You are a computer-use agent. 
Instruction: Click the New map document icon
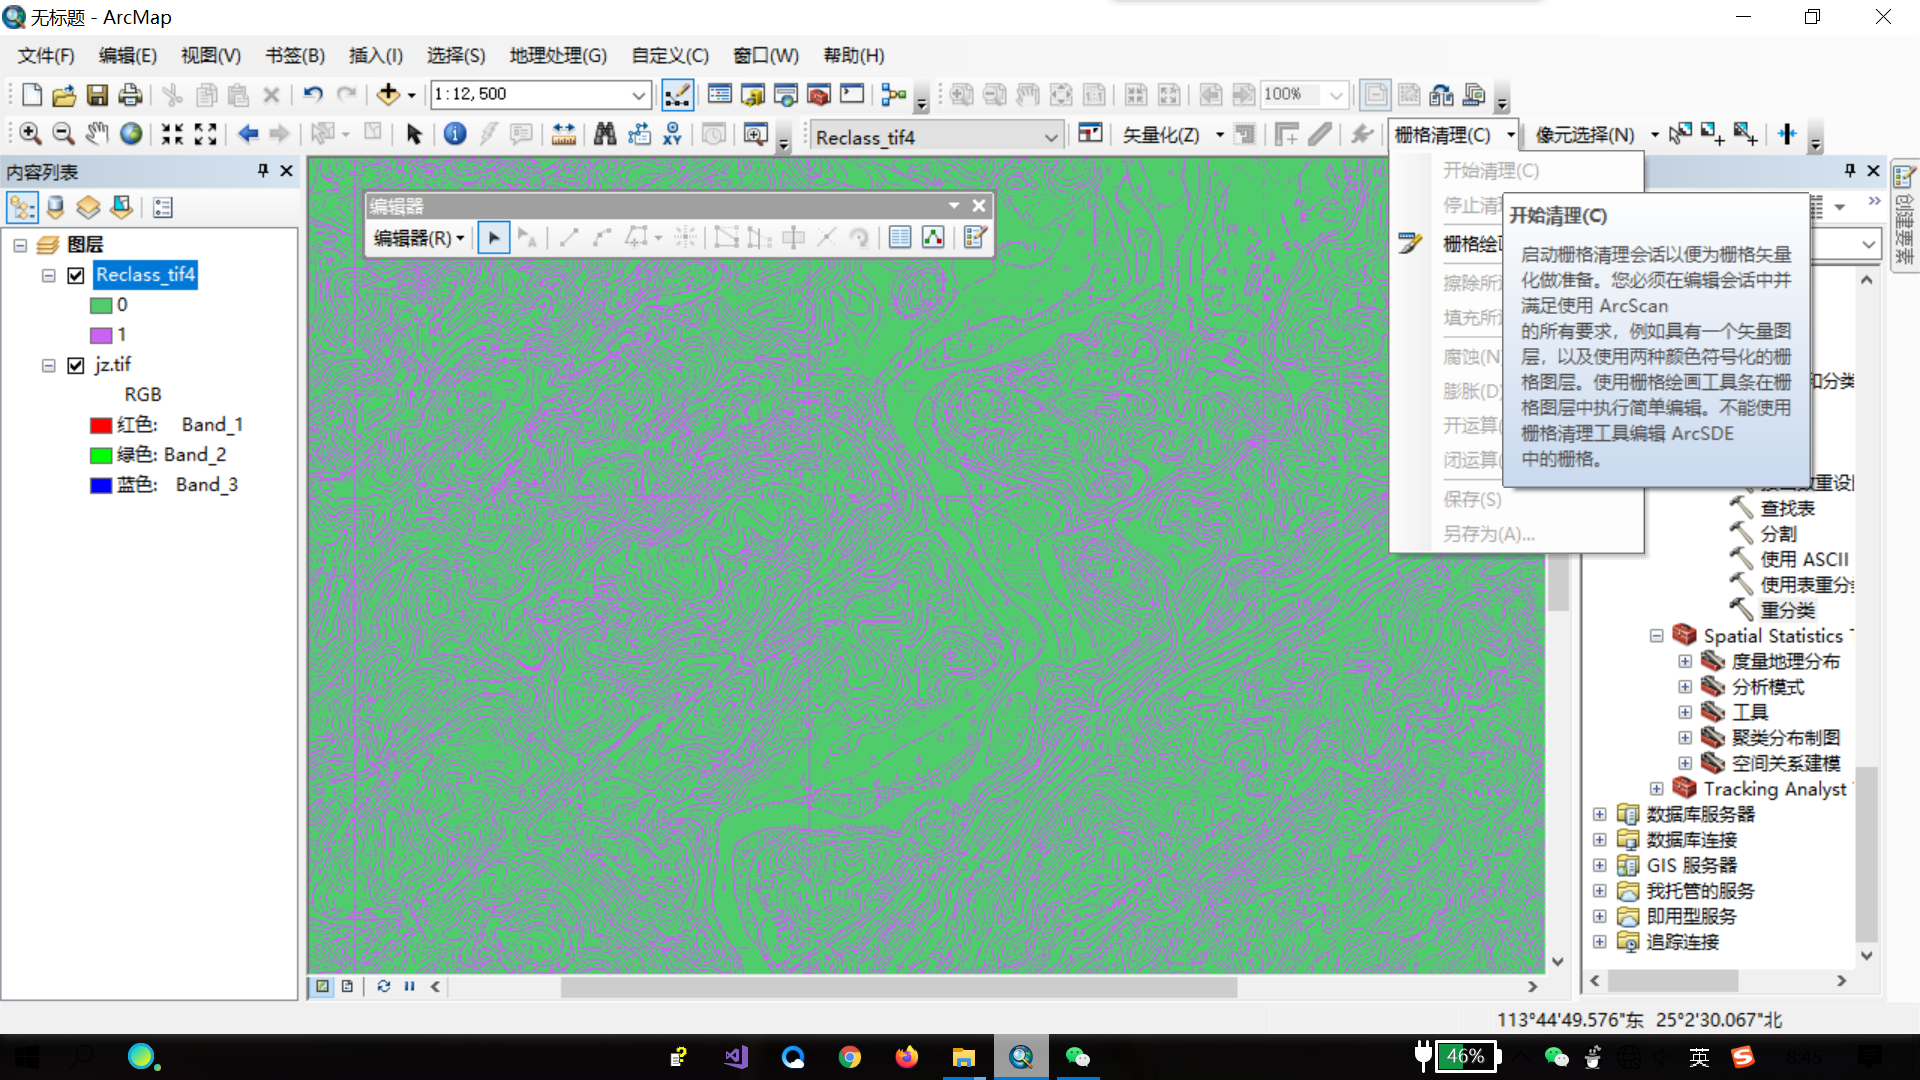(32, 95)
